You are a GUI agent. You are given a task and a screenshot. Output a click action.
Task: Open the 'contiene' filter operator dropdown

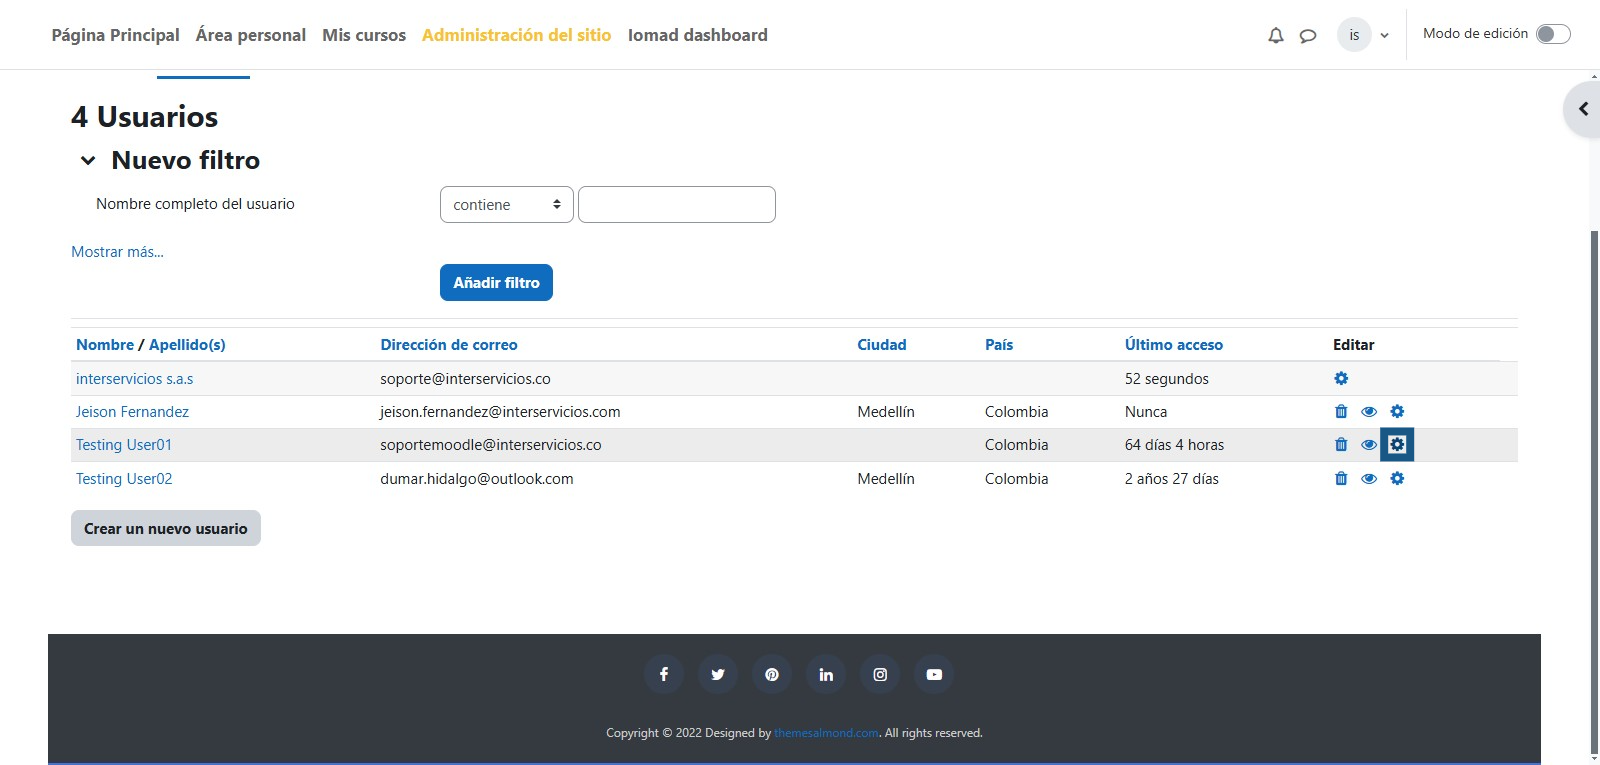click(x=506, y=205)
